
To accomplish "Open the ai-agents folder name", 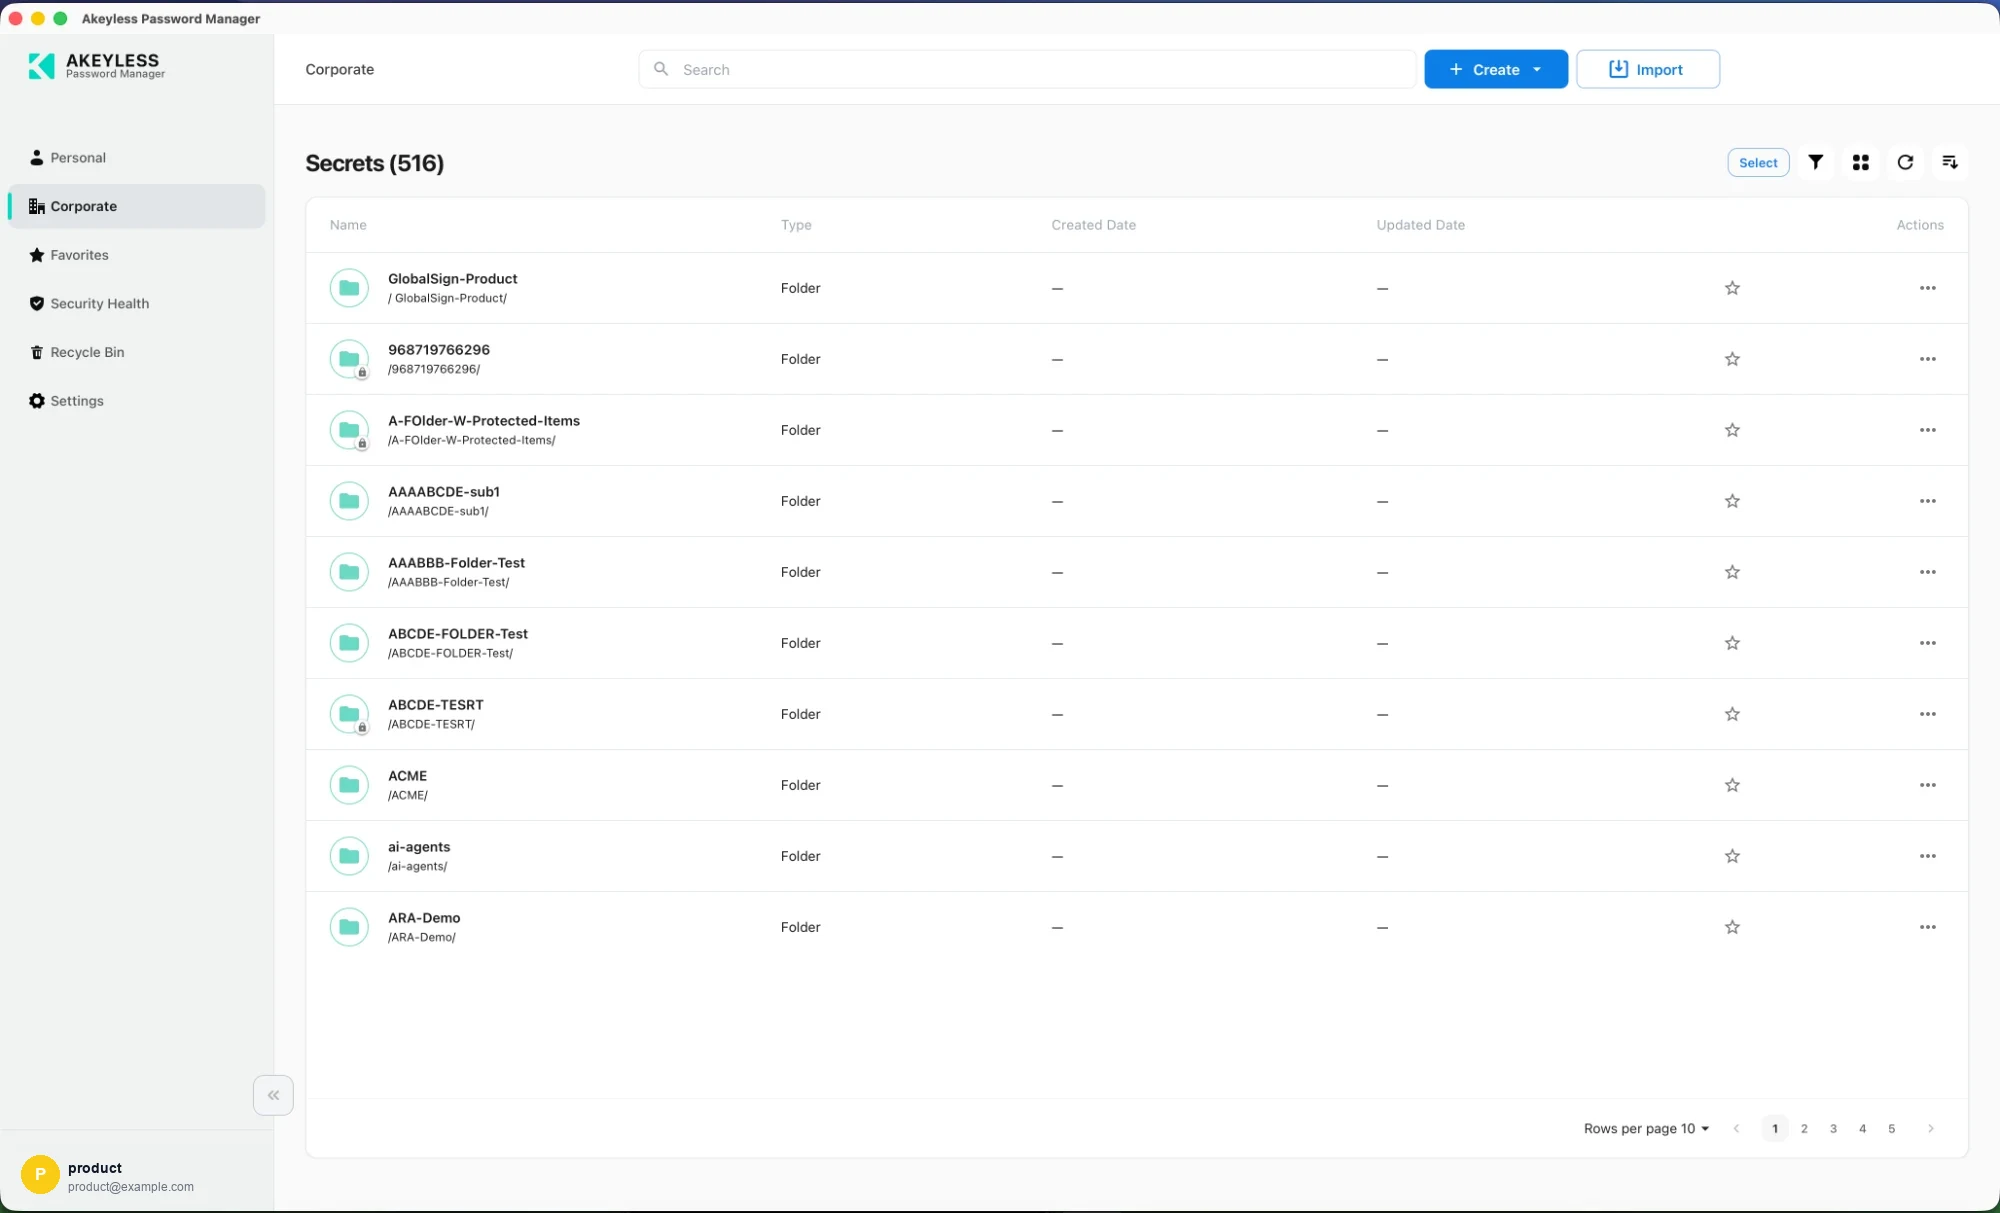I will [x=419, y=847].
